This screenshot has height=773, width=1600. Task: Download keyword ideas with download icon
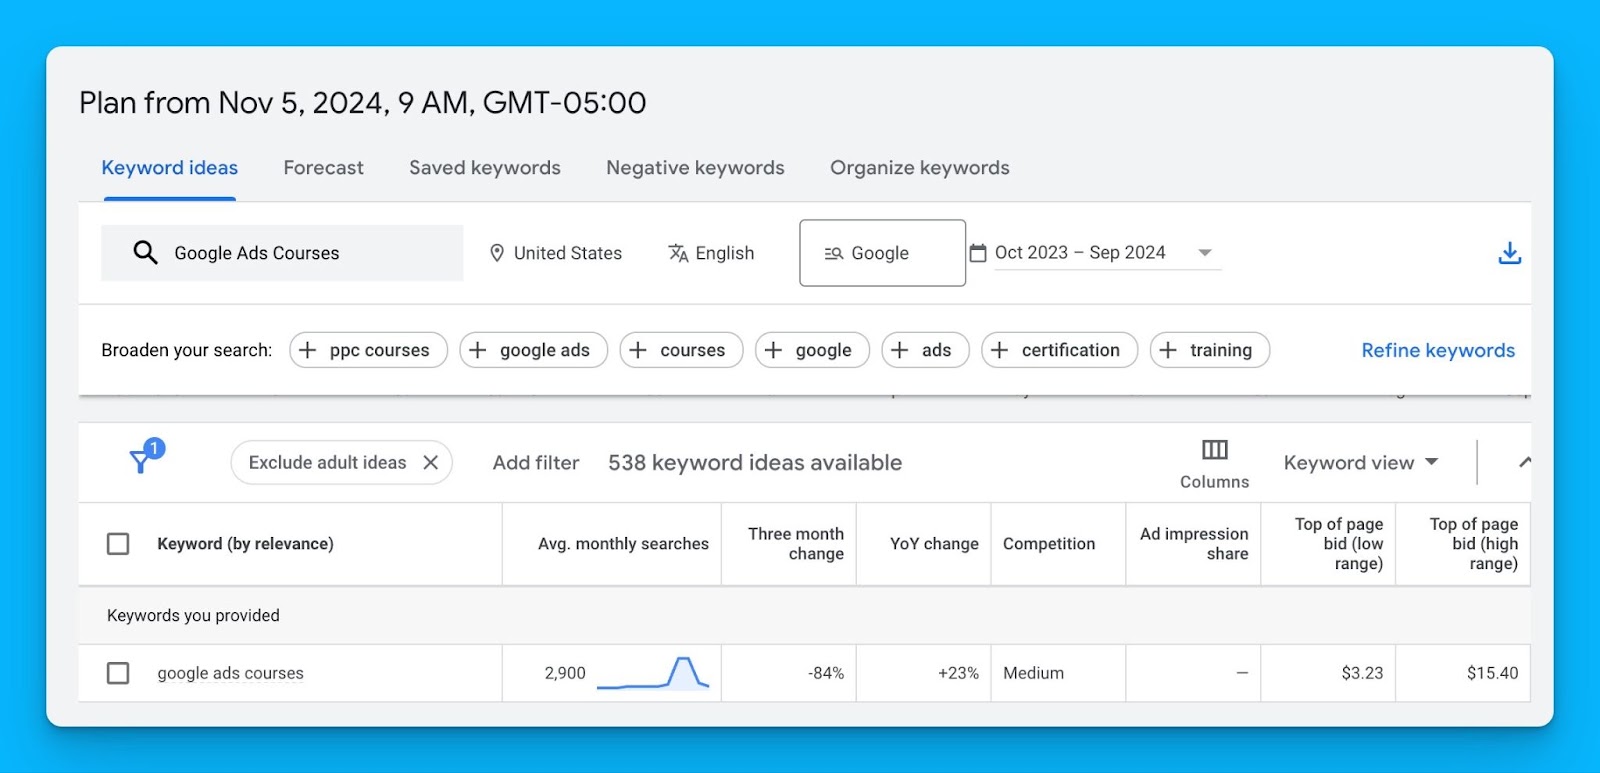point(1510,253)
